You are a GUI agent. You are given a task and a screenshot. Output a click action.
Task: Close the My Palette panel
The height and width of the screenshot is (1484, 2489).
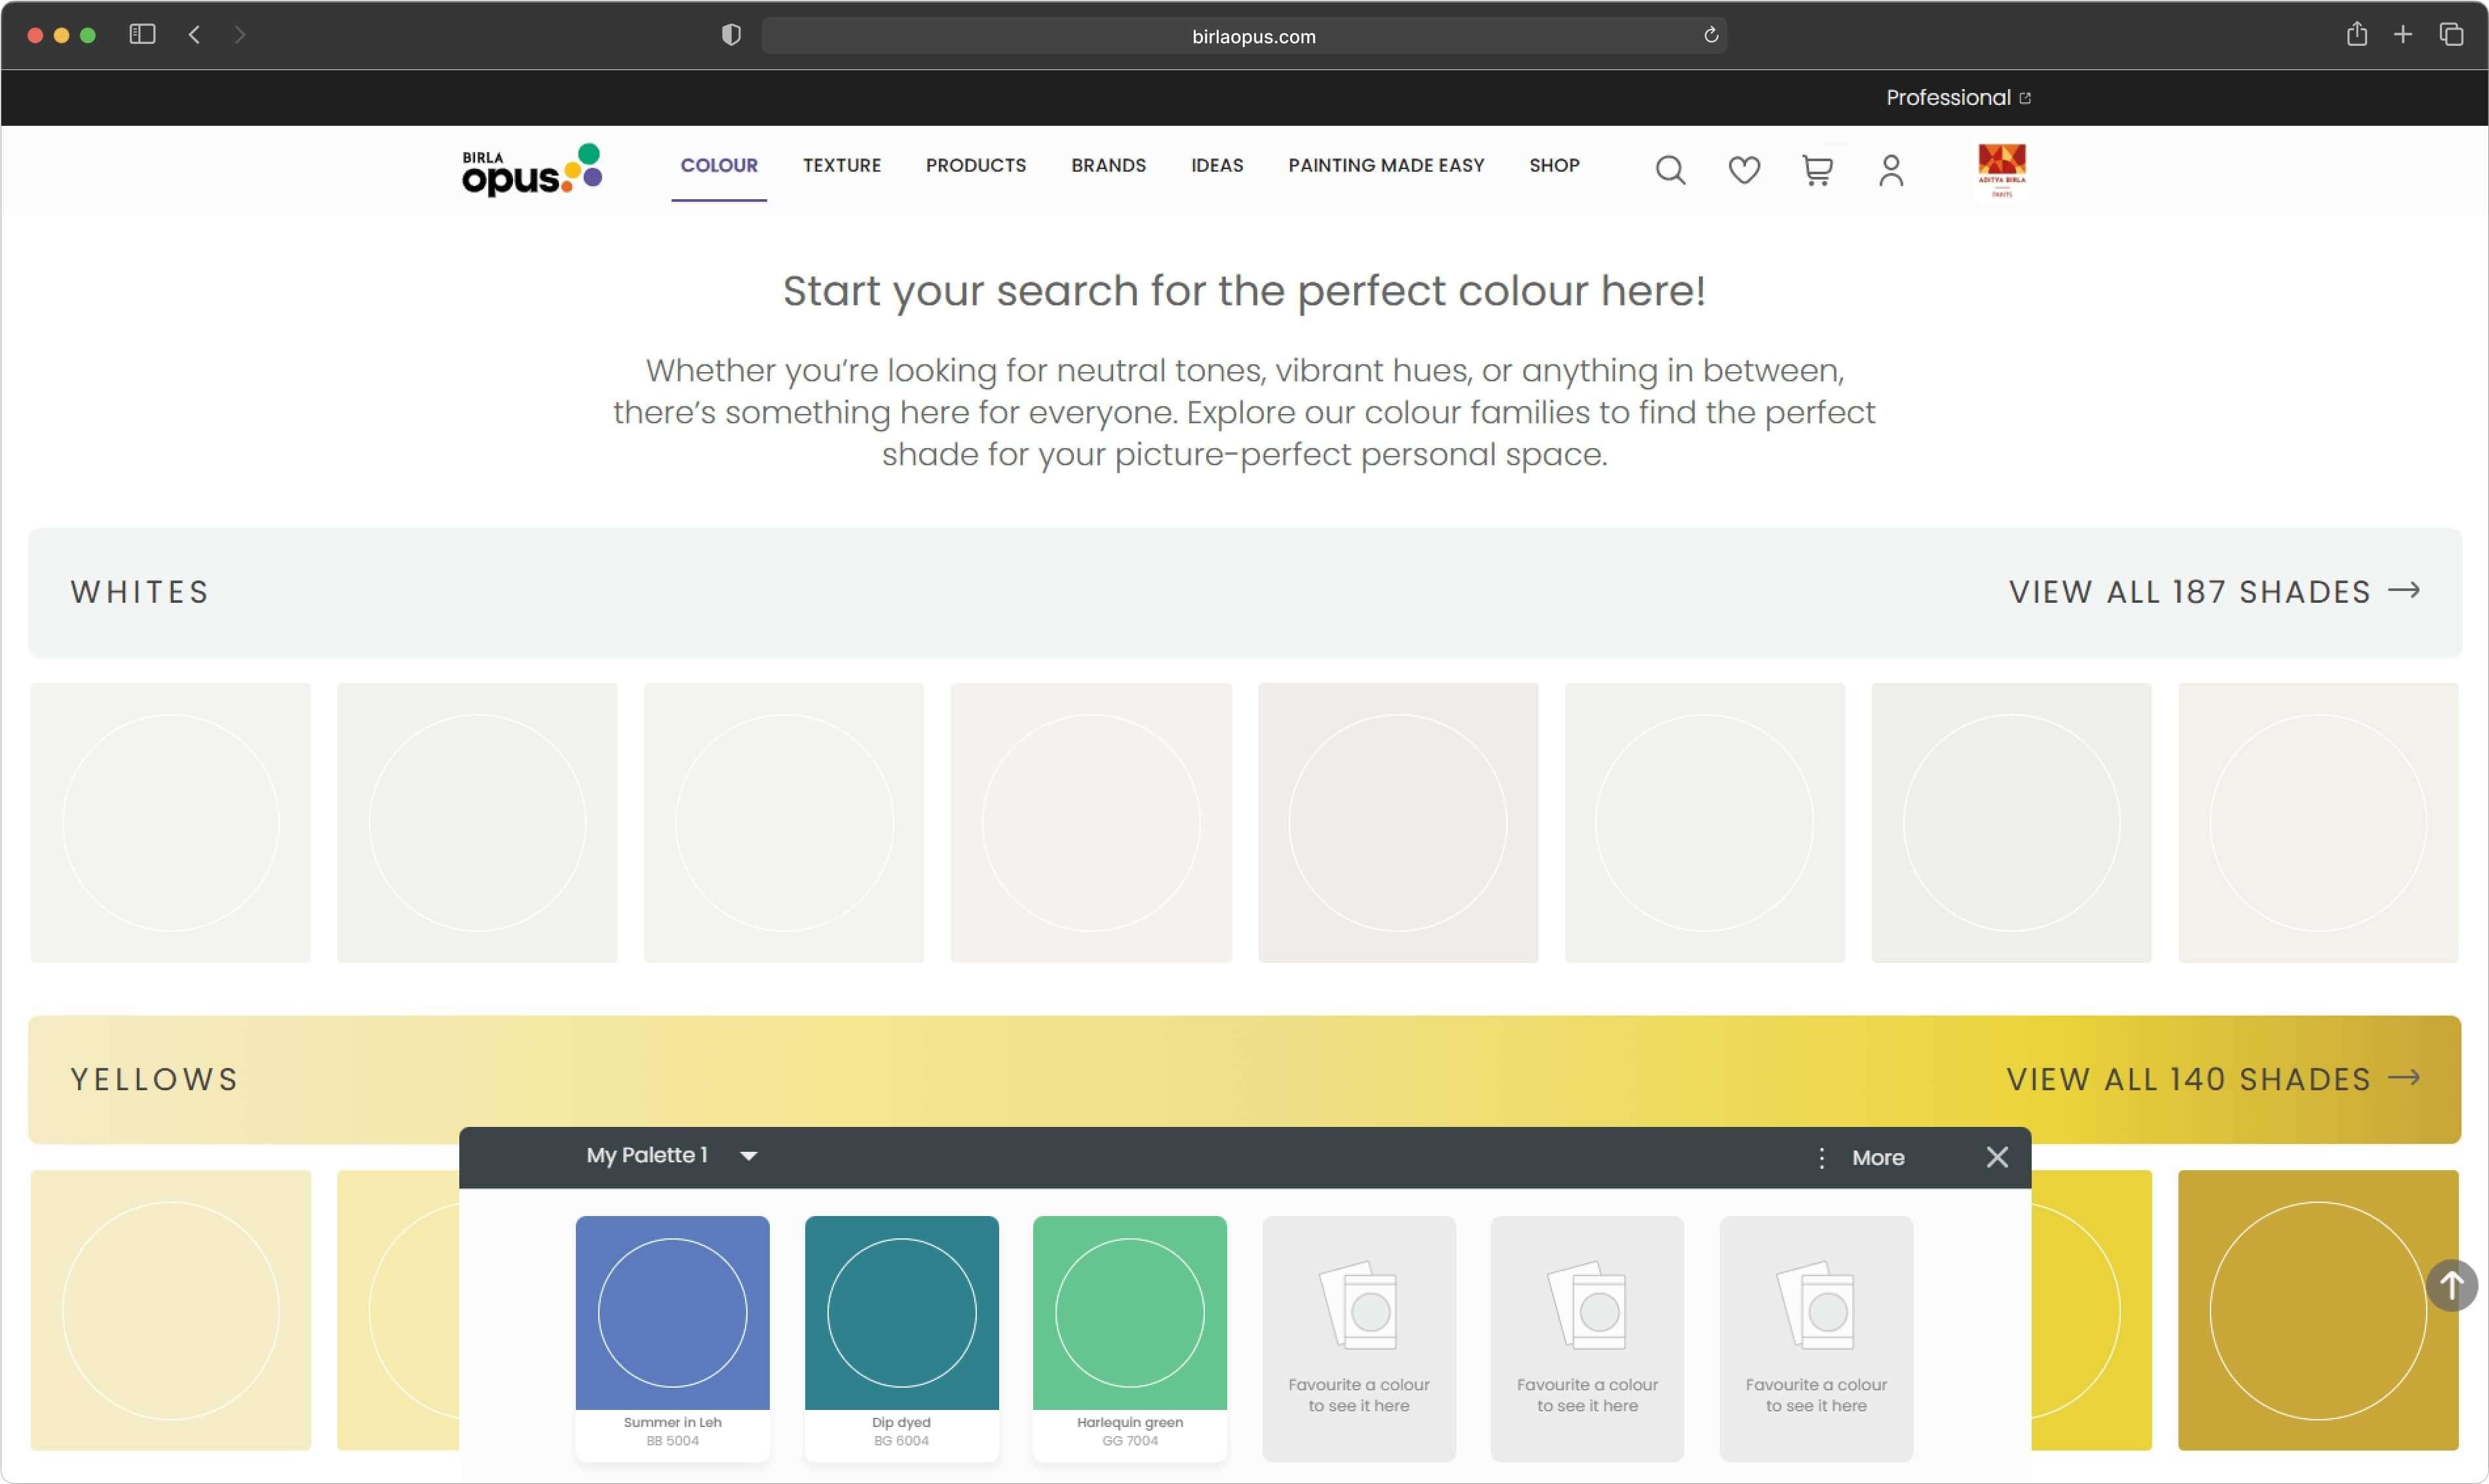click(1997, 1157)
